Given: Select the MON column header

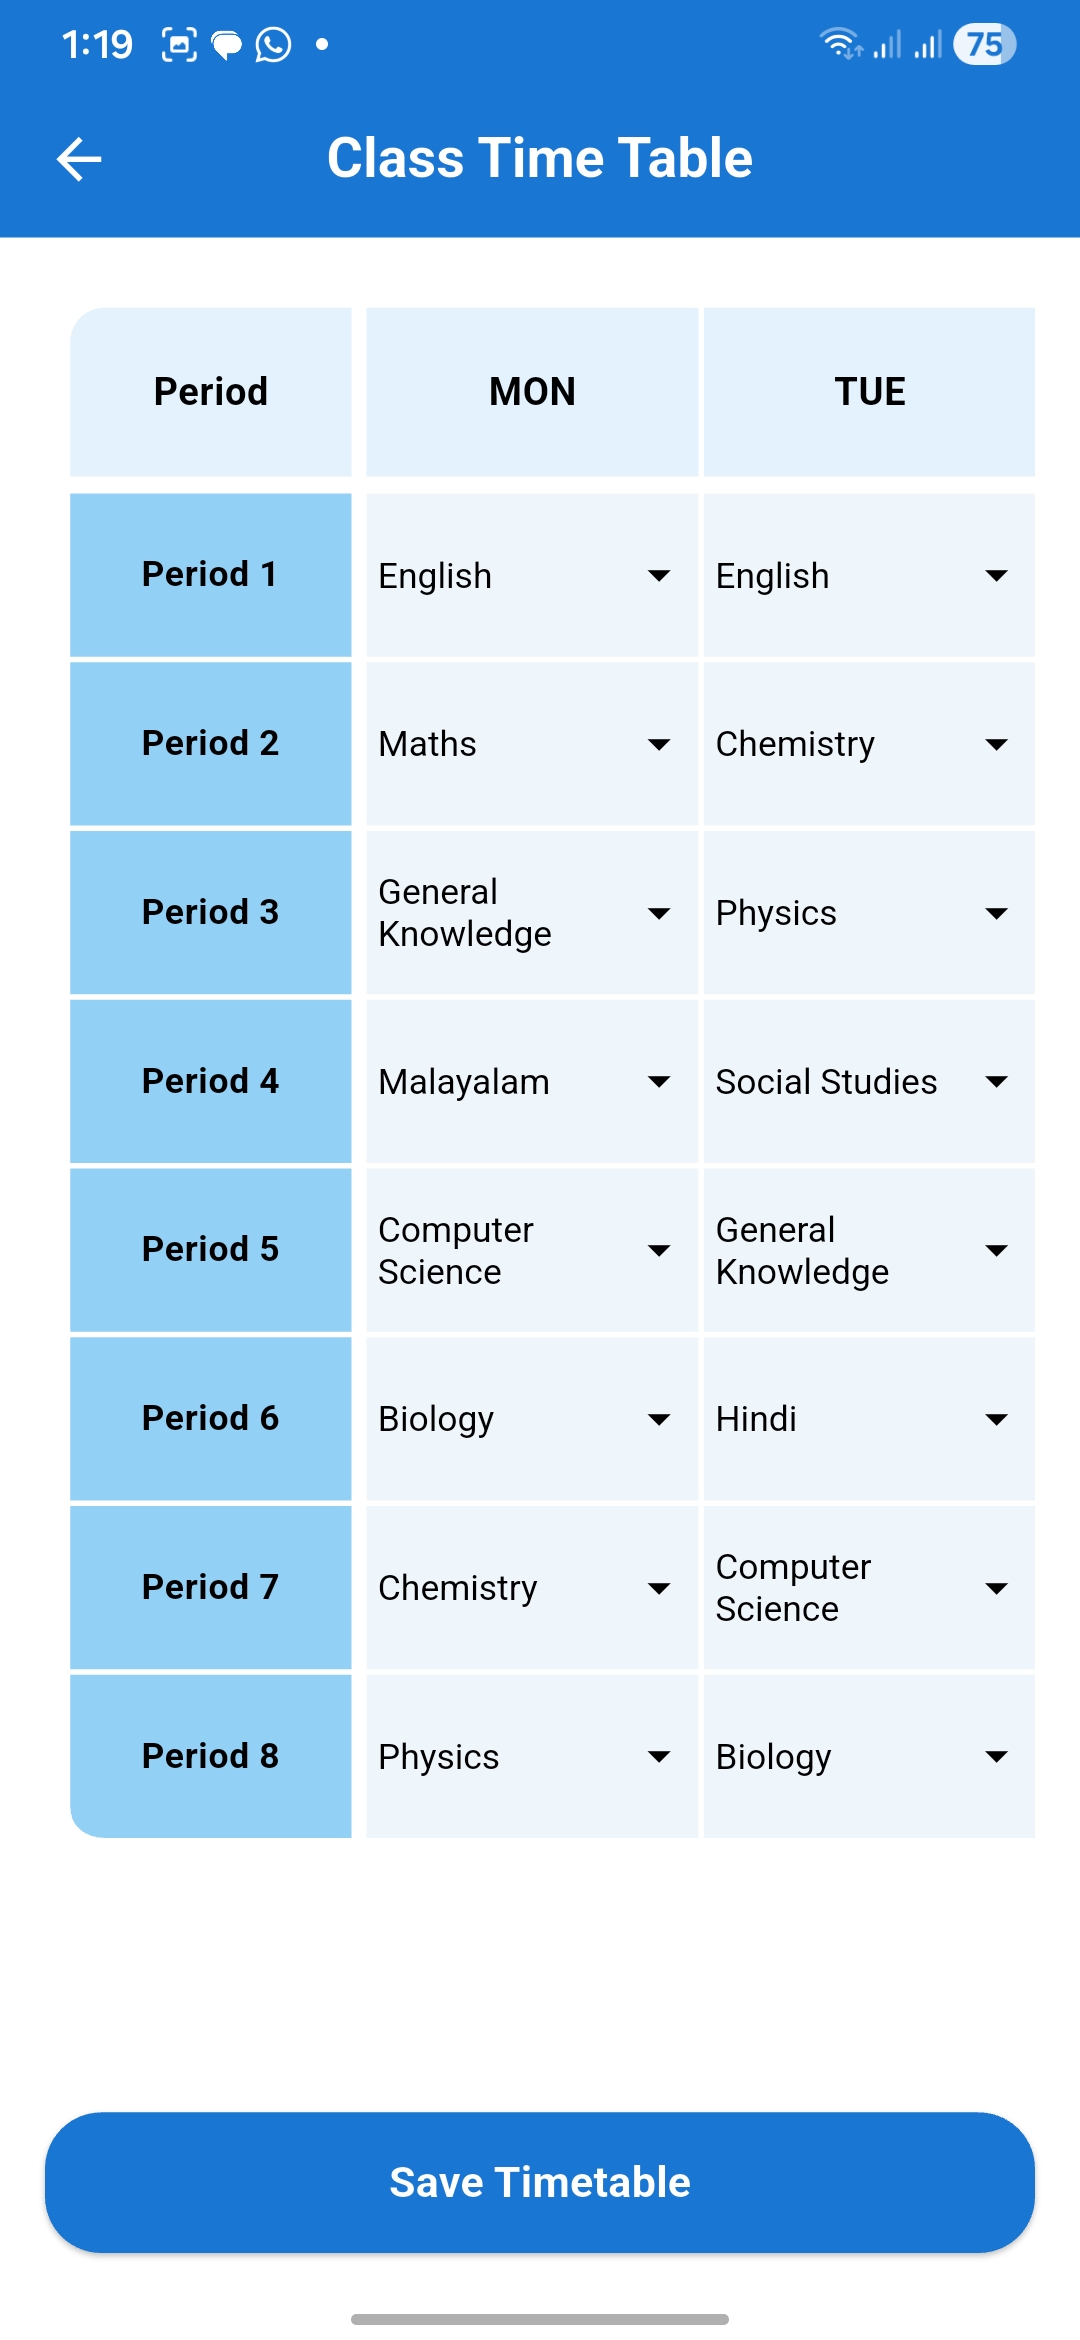Looking at the screenshot, I should pyautogui.click(x=531, y=391).
